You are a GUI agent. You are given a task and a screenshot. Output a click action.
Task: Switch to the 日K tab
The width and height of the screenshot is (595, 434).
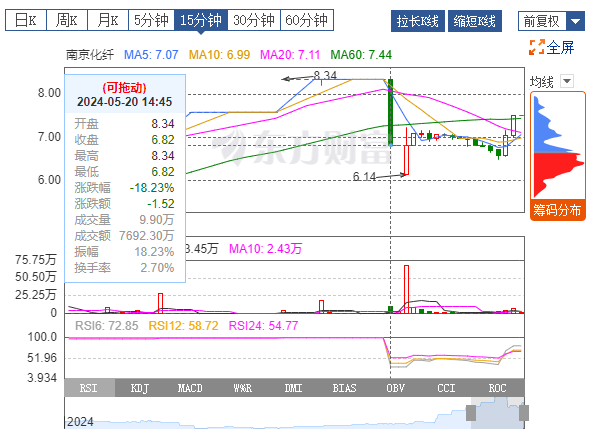click(26, 20)
